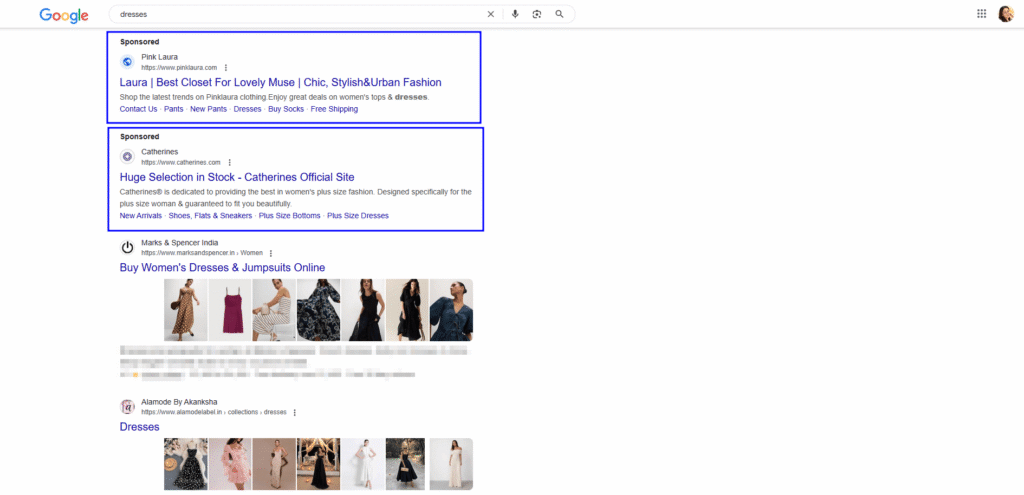Open the striped dress seated model thumbnail
1024x495 pixels.
click(x=274, y=310)
